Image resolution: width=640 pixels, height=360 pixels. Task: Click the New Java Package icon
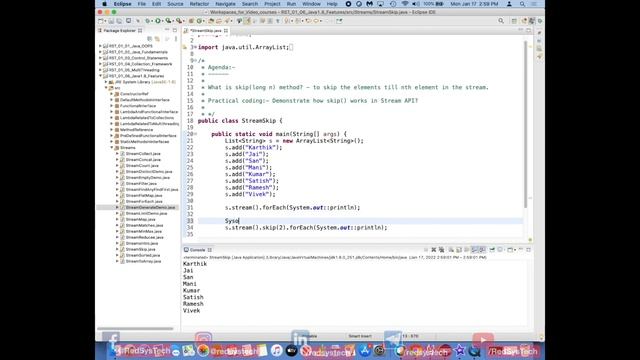click(x=191, y=21)
